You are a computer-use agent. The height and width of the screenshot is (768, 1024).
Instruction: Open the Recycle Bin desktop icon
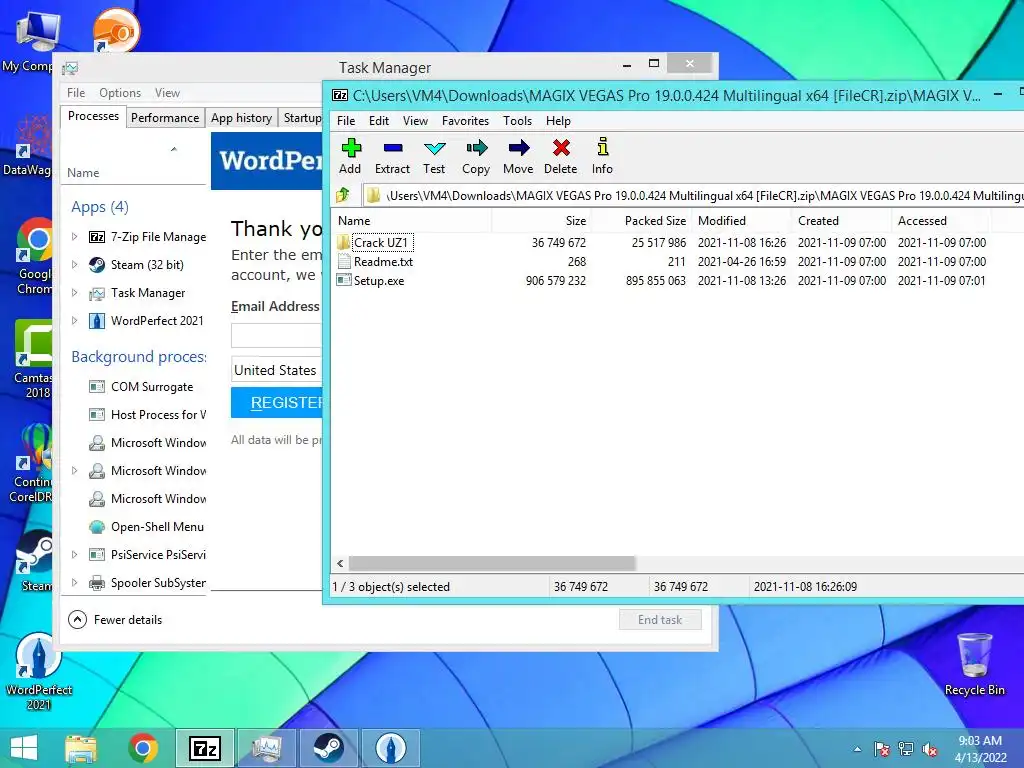(974, 664)
